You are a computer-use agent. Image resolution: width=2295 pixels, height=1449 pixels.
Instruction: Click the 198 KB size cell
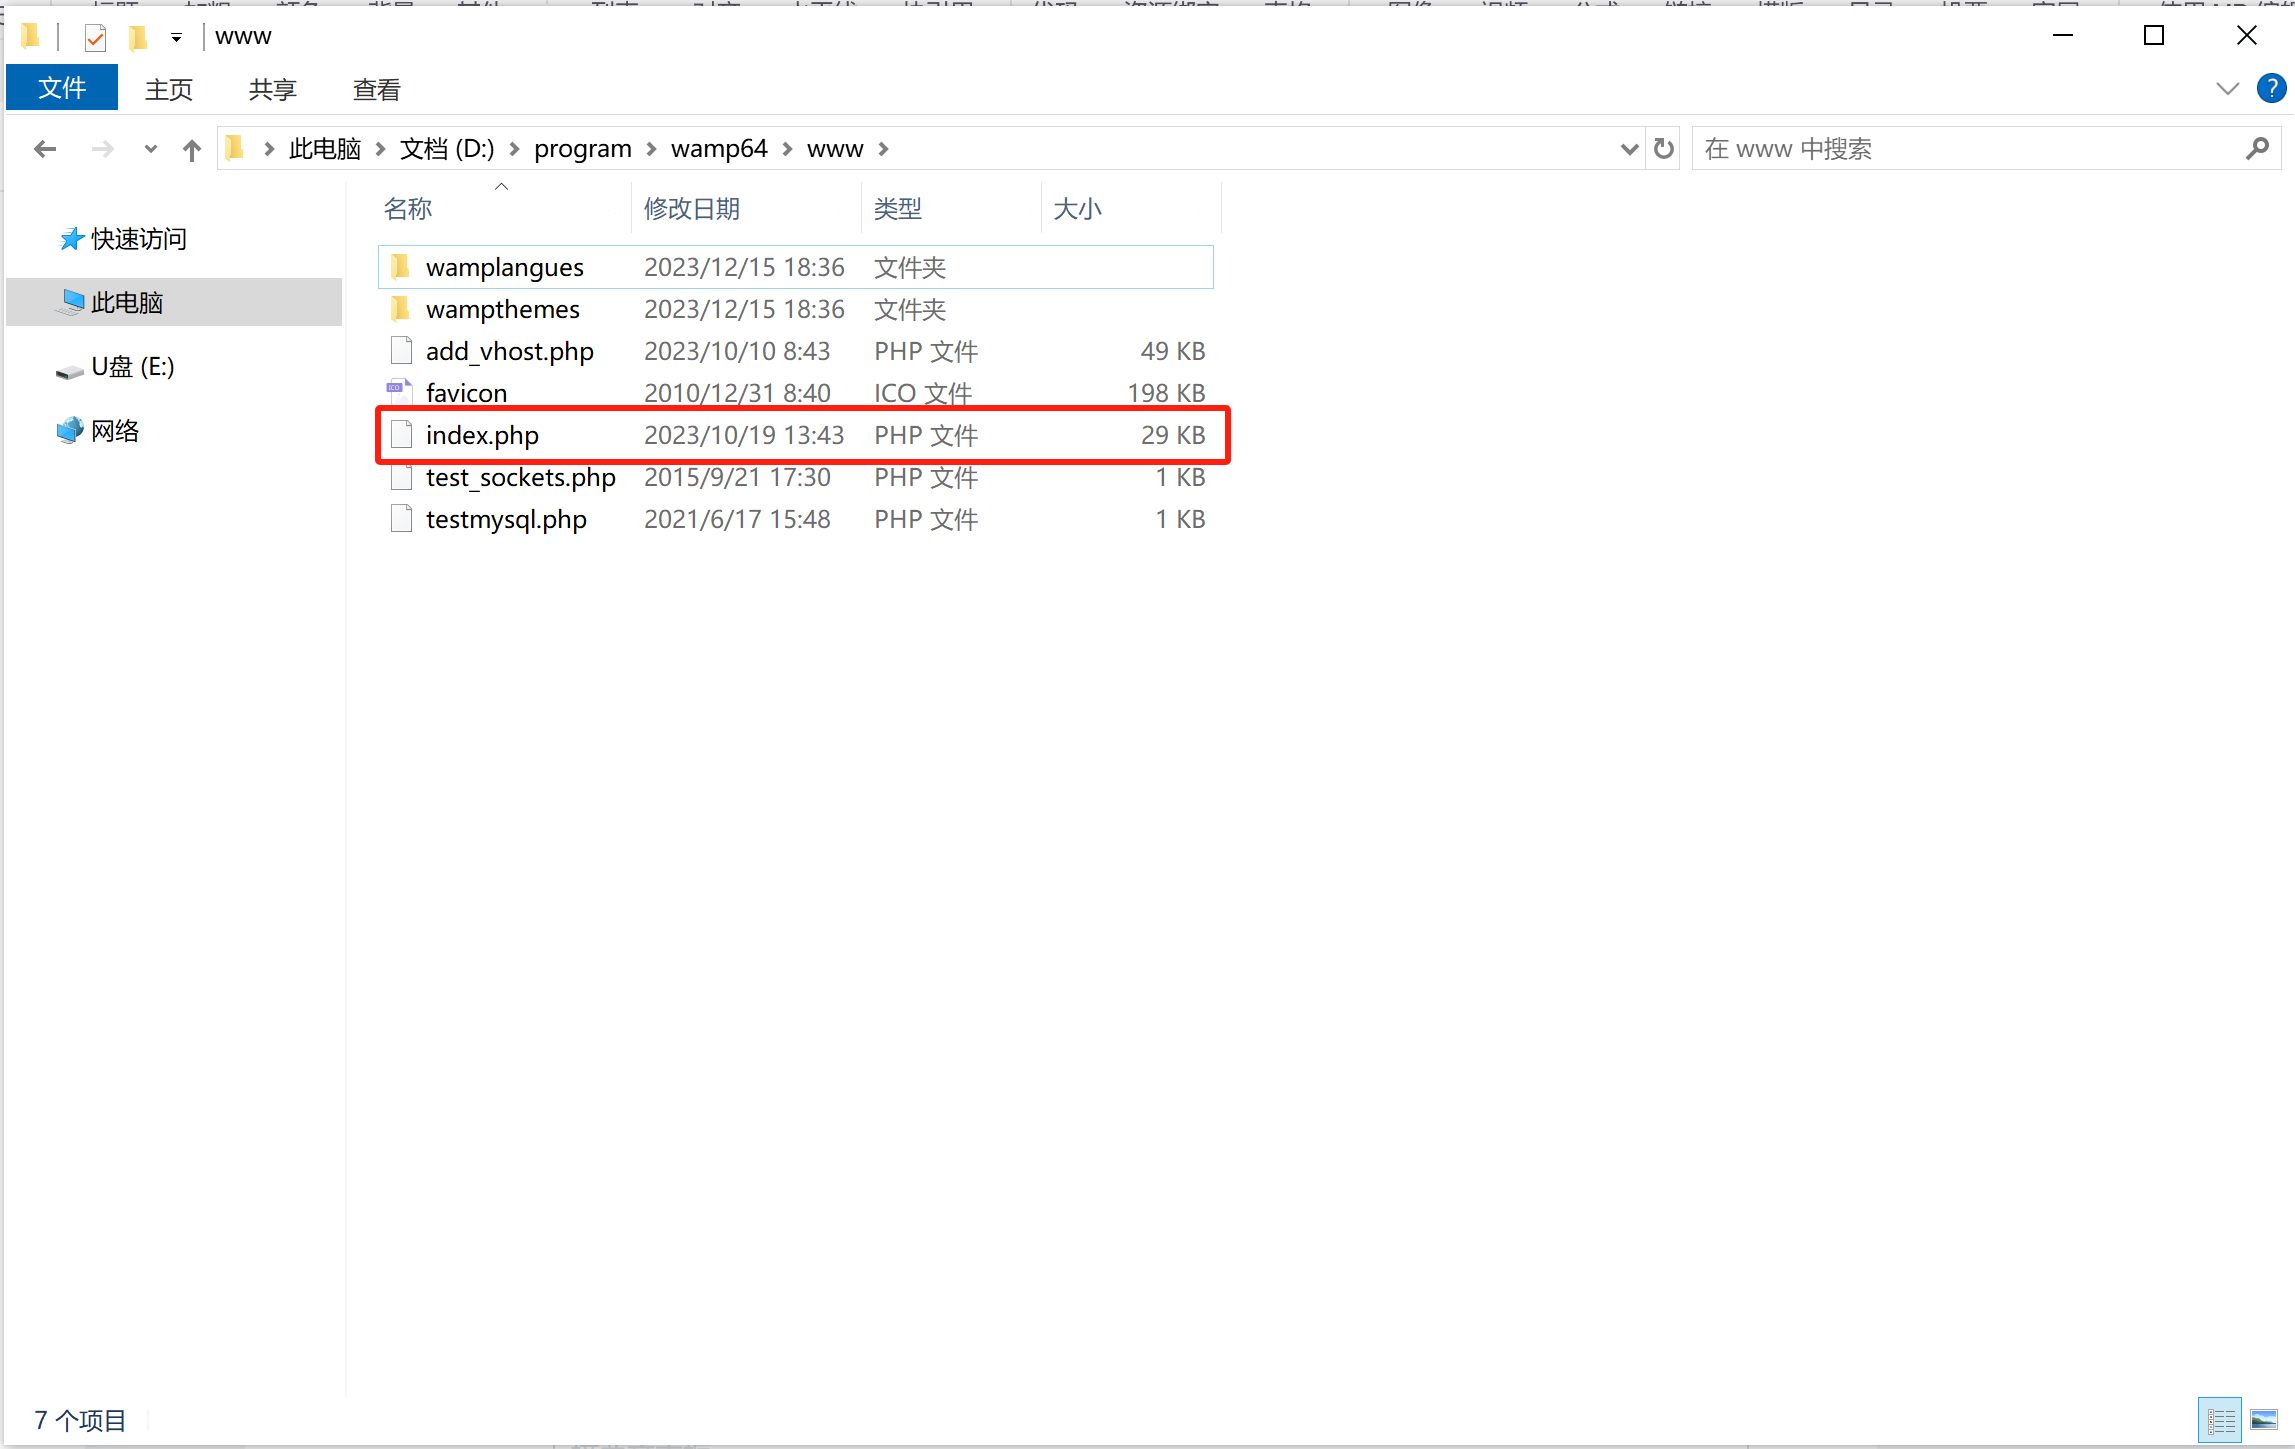click(1166, 393)
